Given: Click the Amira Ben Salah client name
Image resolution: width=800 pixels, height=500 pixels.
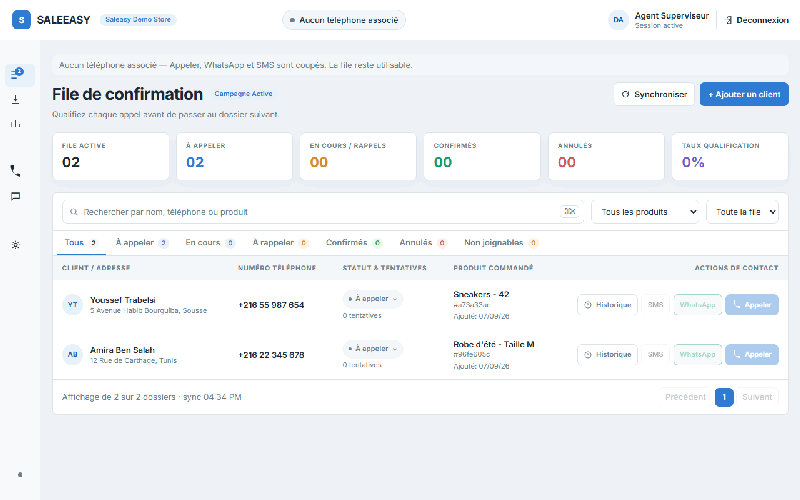Looking at the screenshot, I should point(122,350).
